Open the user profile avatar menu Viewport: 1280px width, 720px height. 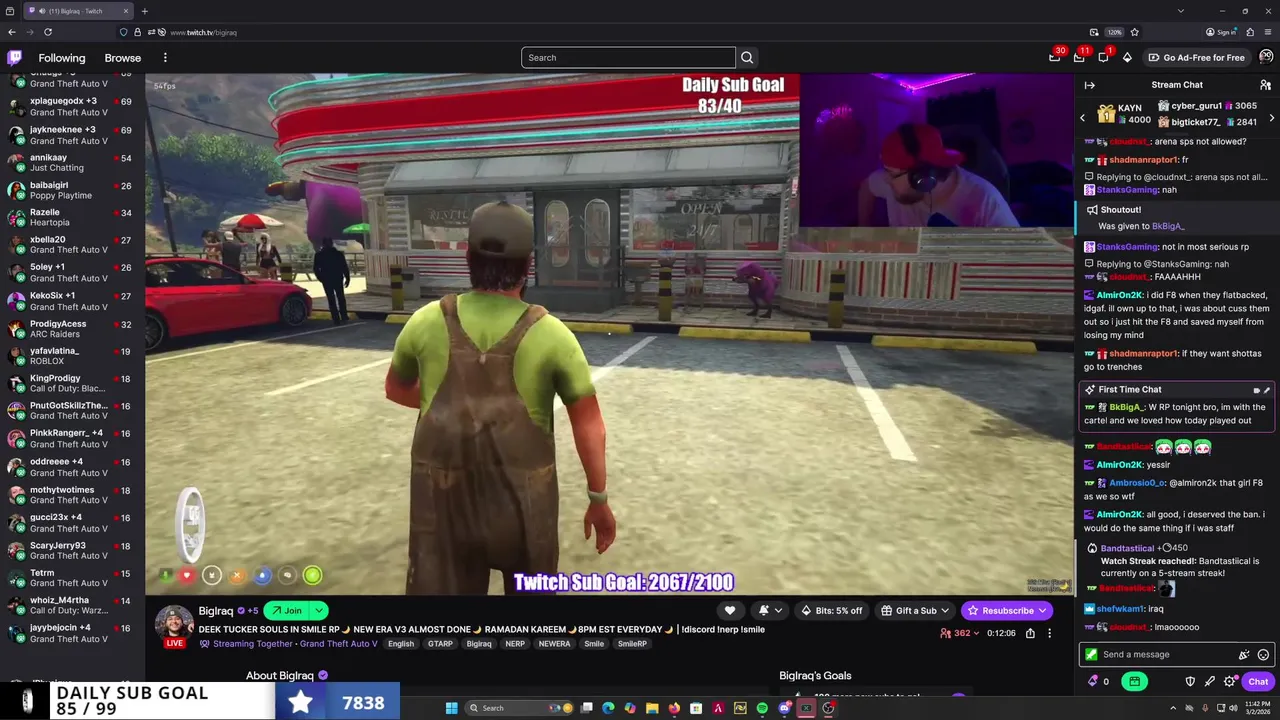(x=1266, y=57)
